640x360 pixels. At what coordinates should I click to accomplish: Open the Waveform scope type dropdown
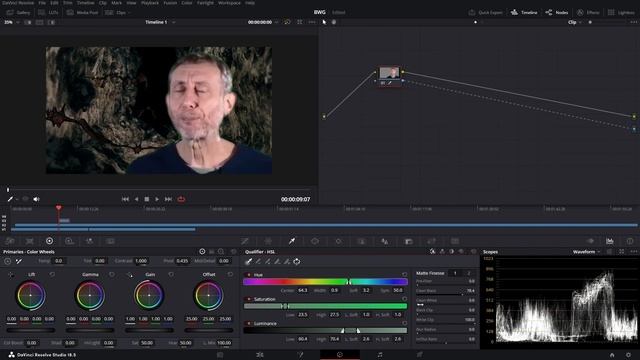point(587,252)
